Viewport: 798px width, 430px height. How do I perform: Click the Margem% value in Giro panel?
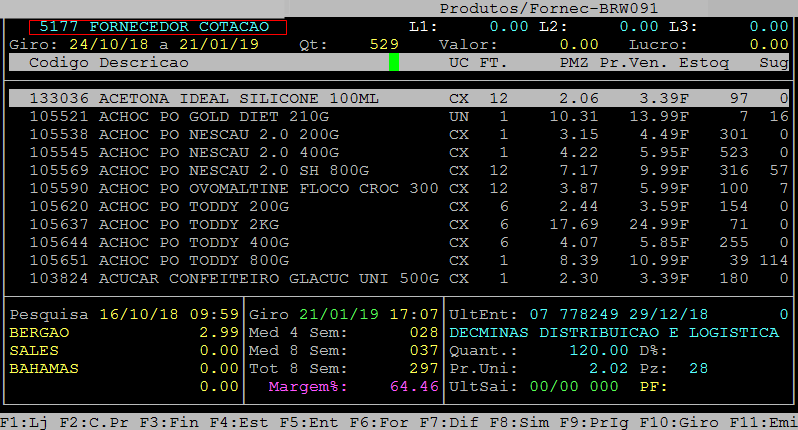coord(416,385)
